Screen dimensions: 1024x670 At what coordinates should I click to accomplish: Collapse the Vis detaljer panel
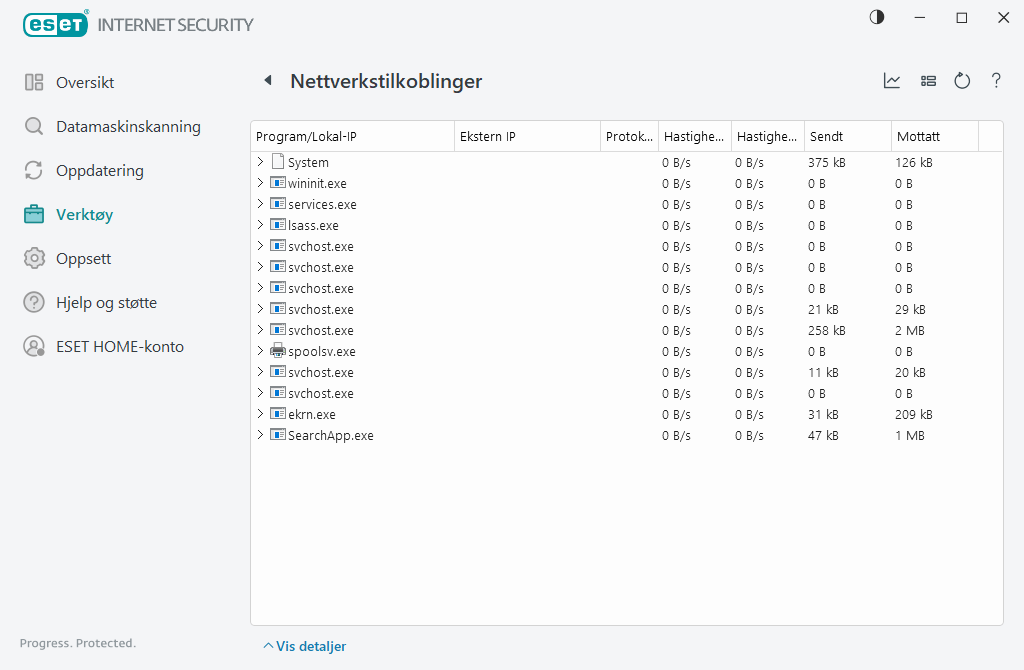tap(303, 646)
